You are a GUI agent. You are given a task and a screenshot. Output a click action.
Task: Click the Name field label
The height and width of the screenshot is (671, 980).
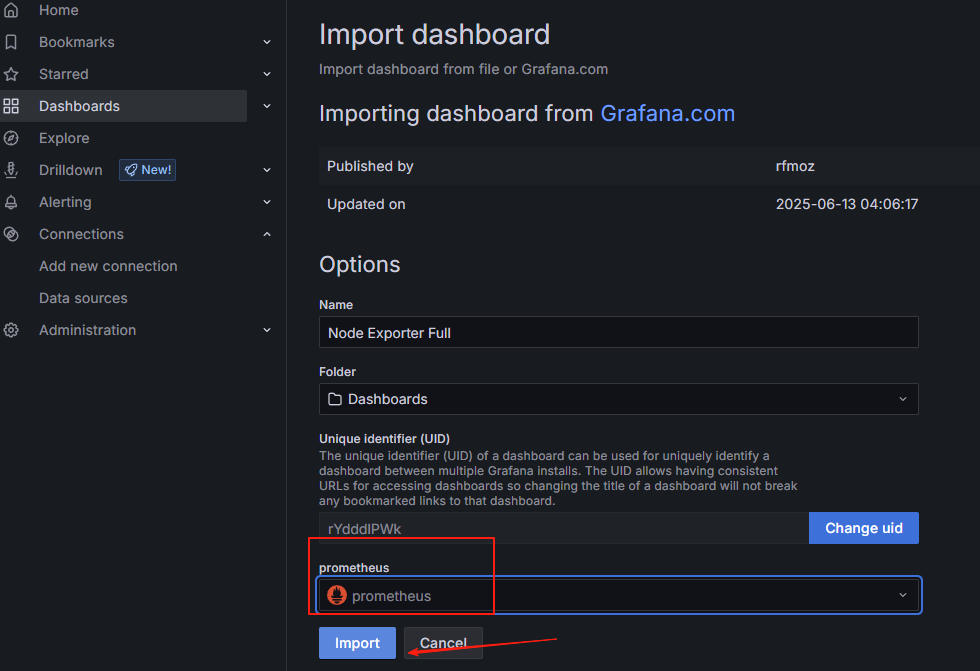pyautogui.click(x=336, y=305)
